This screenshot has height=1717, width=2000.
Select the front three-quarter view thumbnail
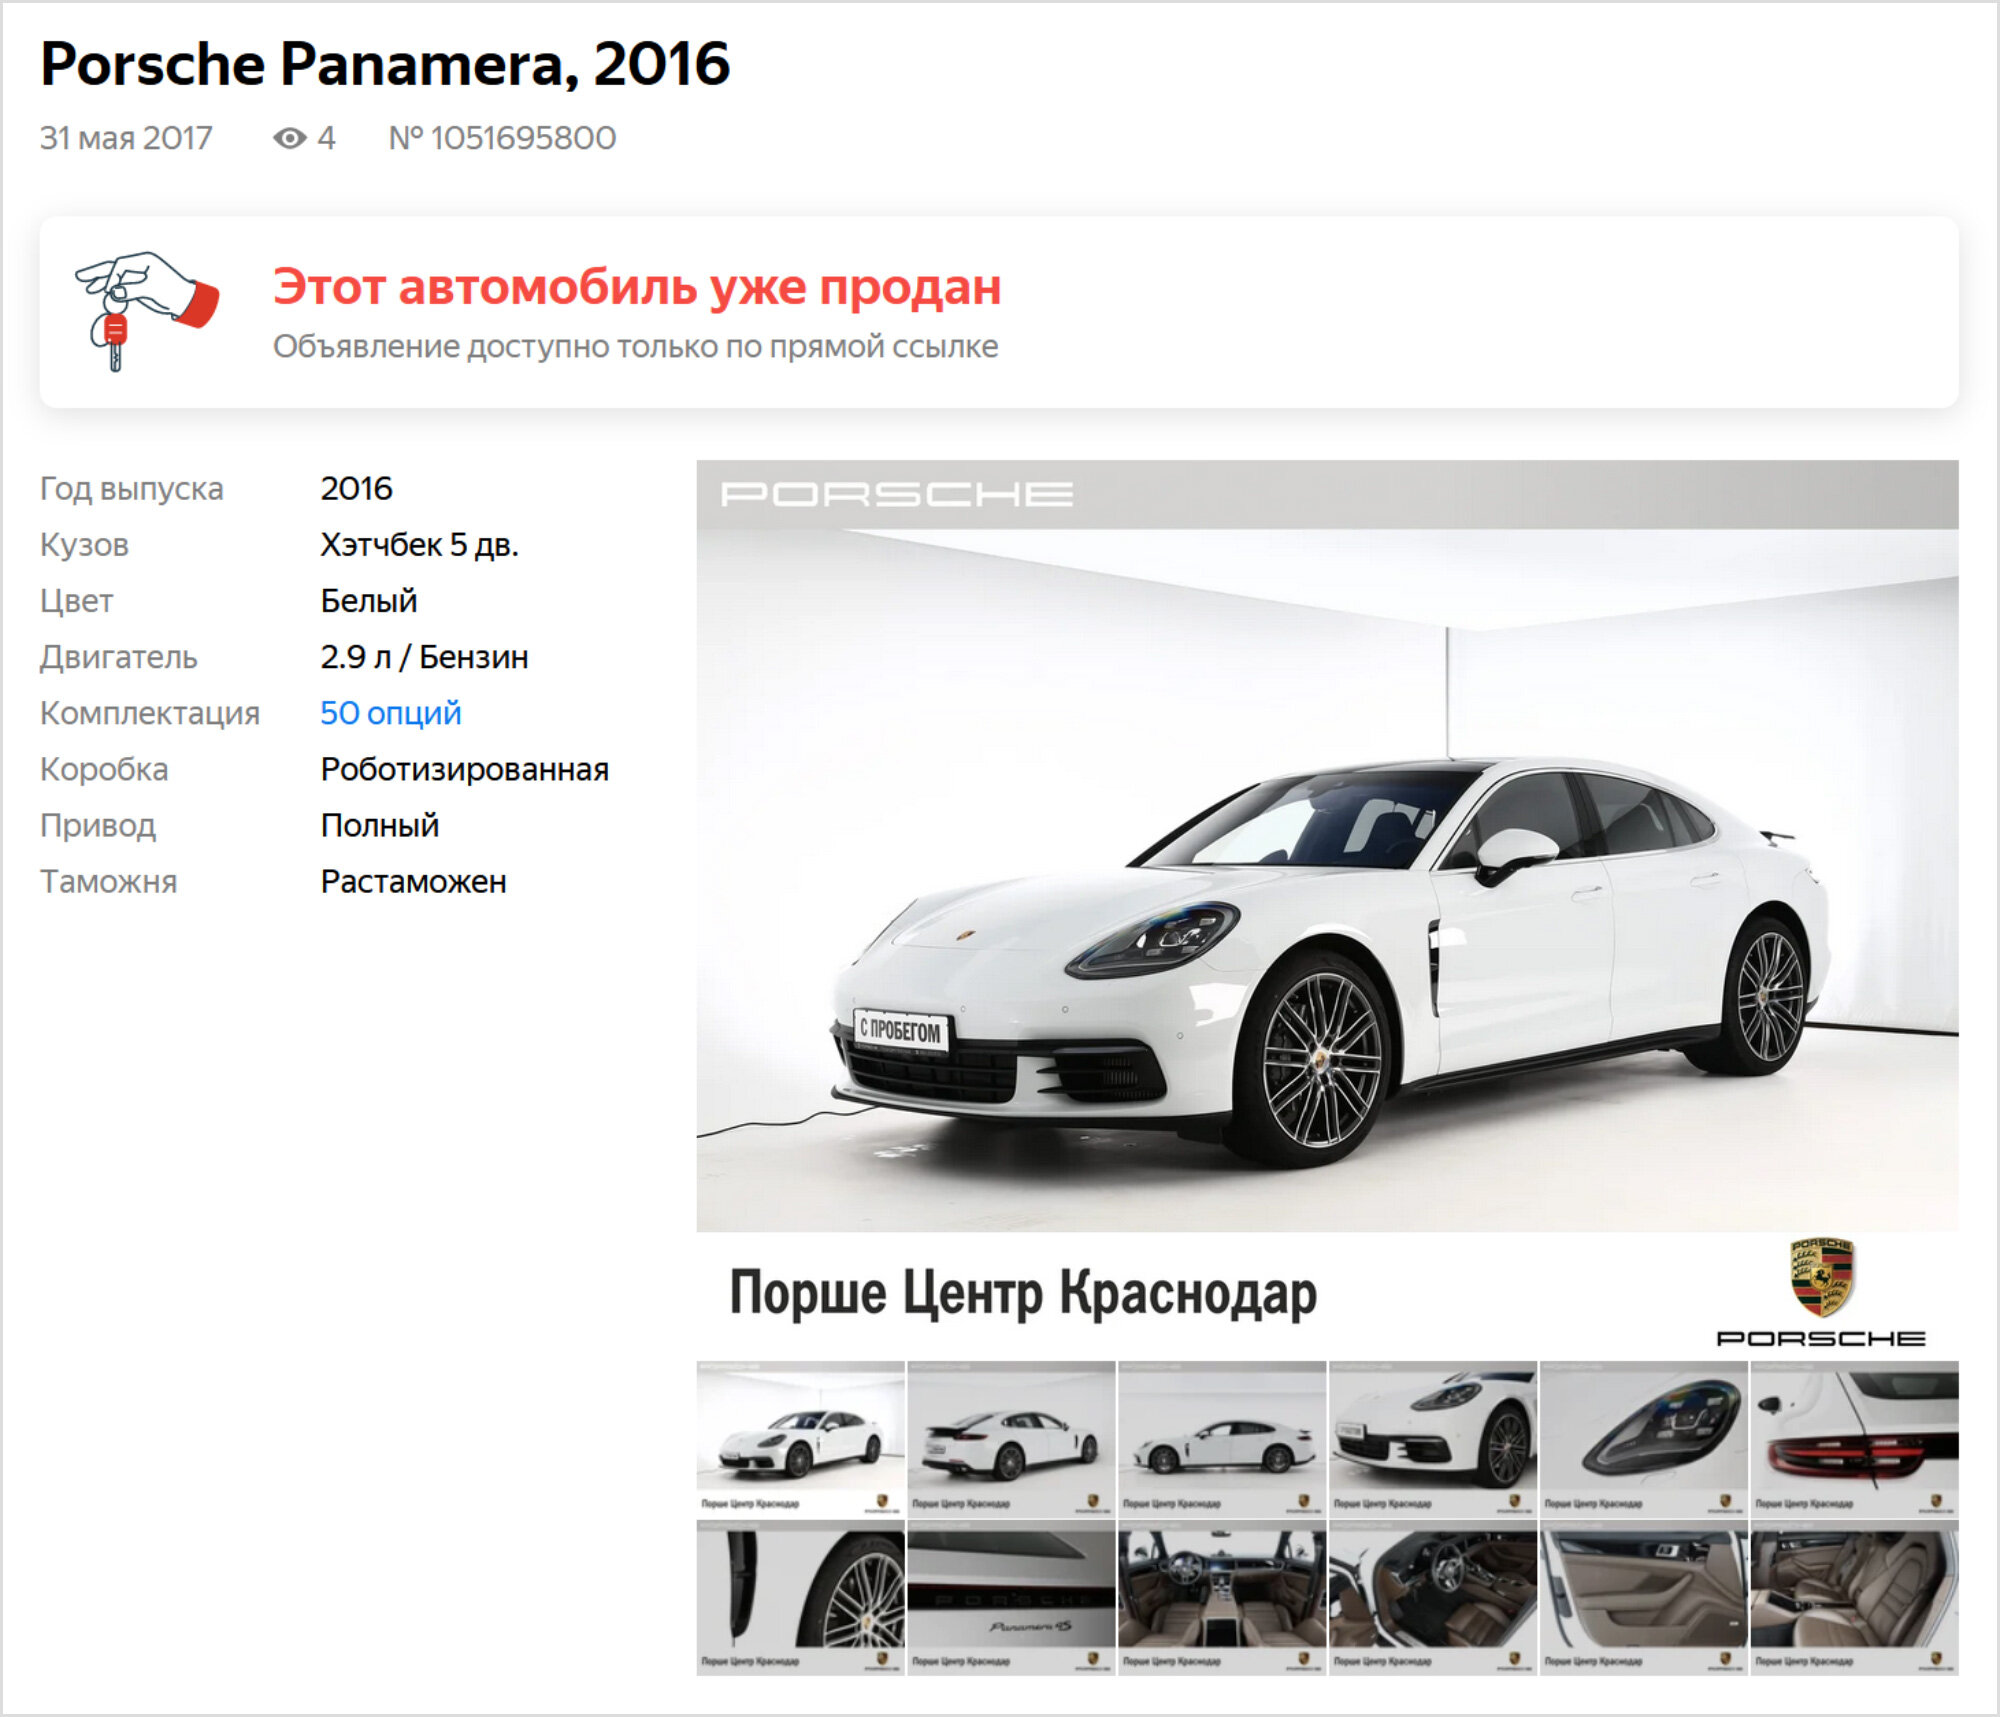[801, 1438]
